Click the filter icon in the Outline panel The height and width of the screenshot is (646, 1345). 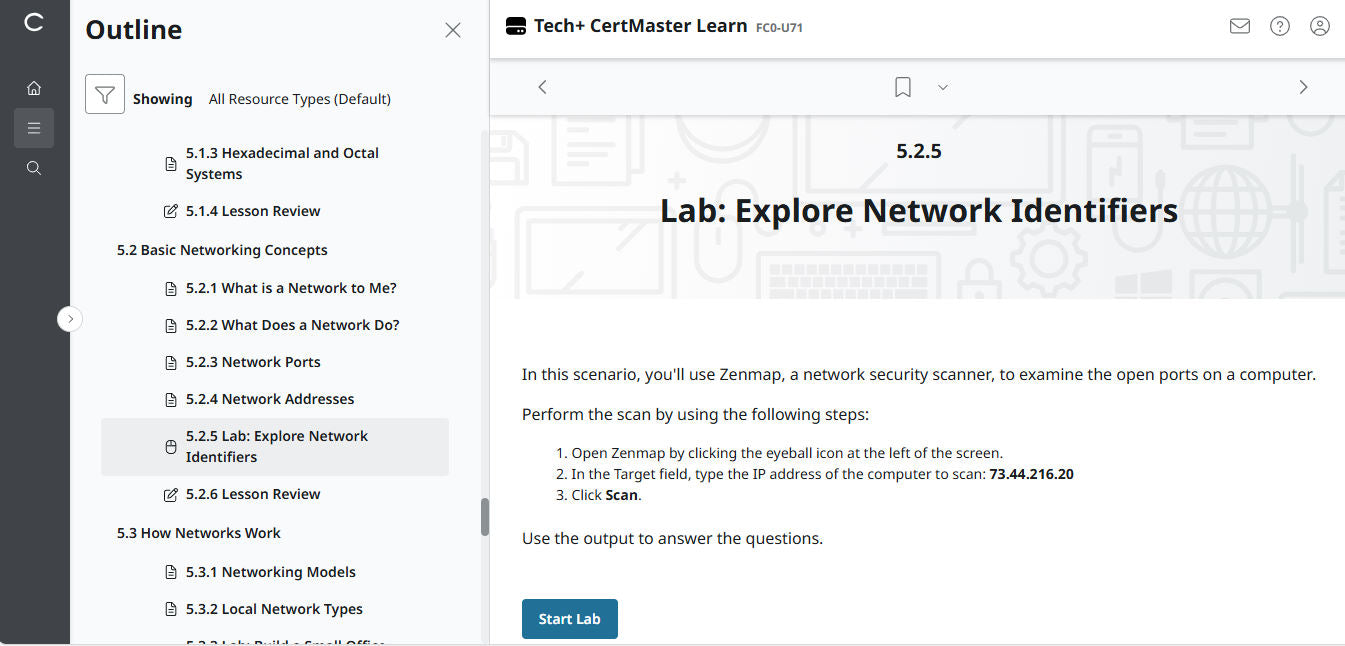click(x=104, y=93)
